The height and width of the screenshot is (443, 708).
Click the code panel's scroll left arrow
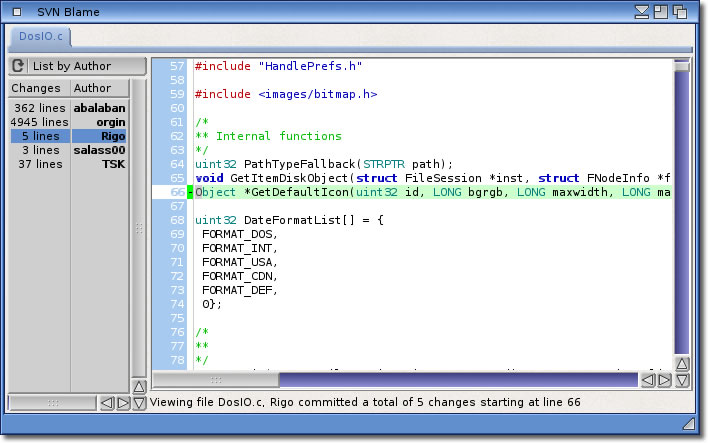(648, 380)
